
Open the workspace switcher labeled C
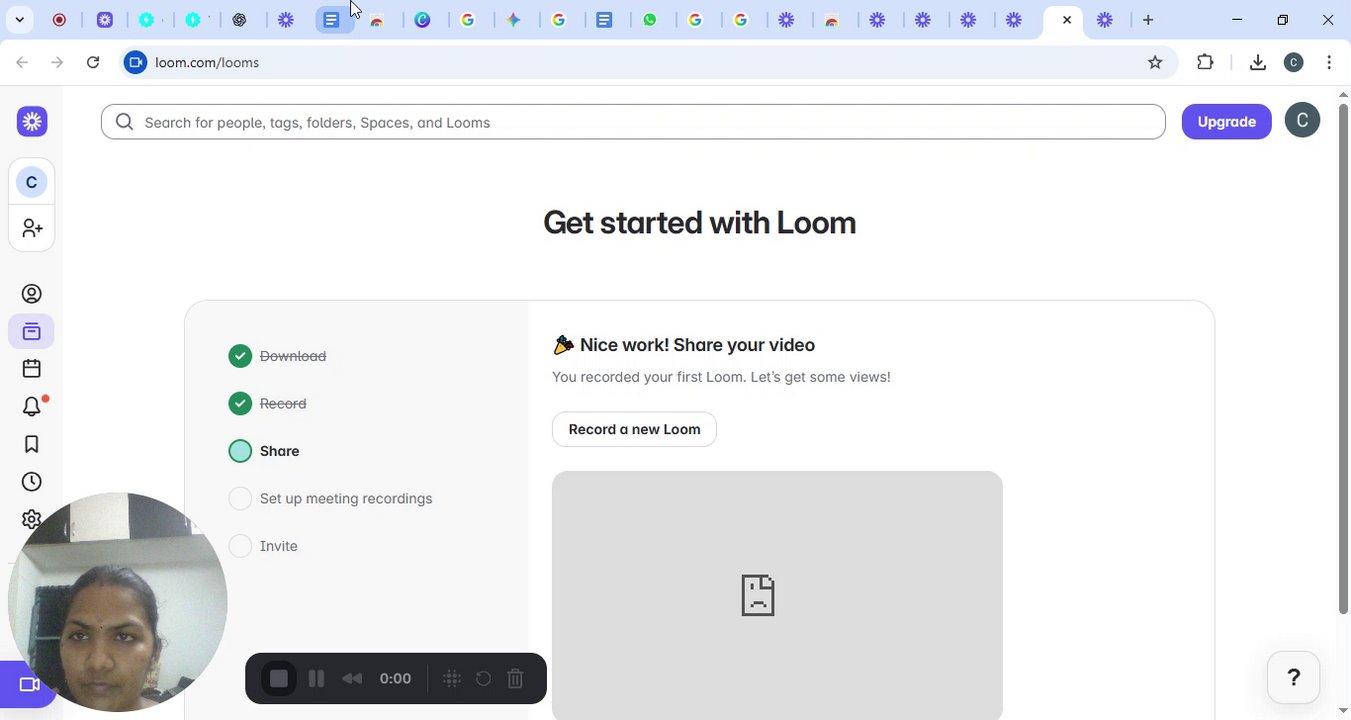pos(32,182)
